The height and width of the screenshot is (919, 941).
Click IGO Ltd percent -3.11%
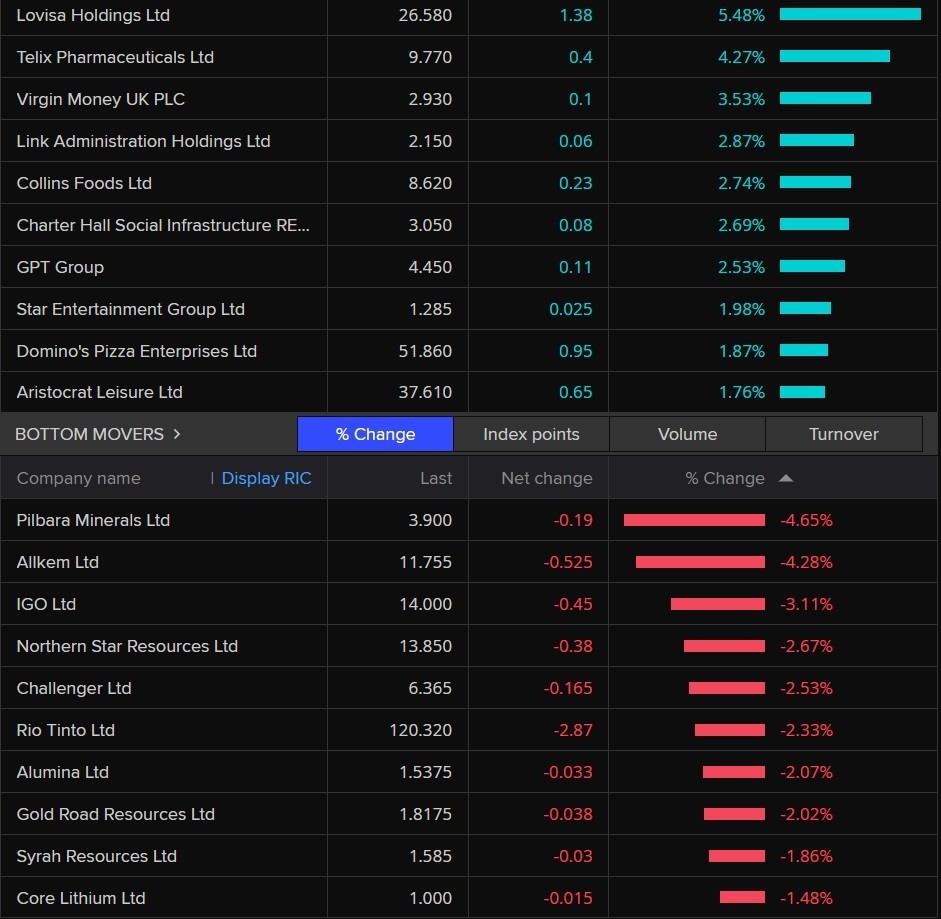pos(806,604)
